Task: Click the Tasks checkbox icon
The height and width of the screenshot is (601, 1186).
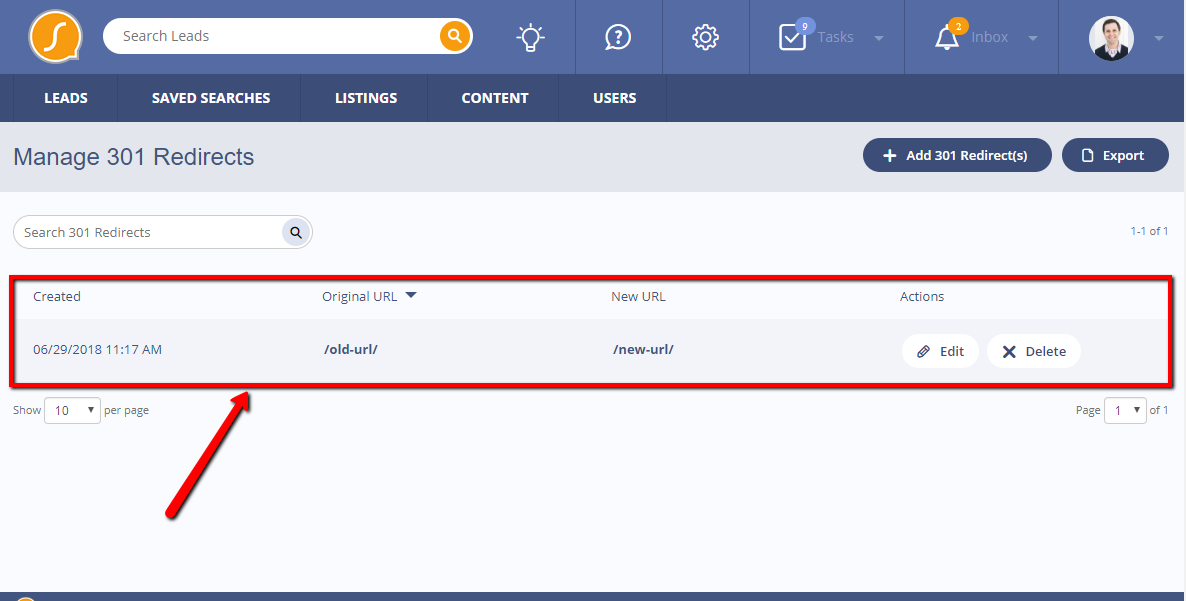Action: click(x=793, y=37)
